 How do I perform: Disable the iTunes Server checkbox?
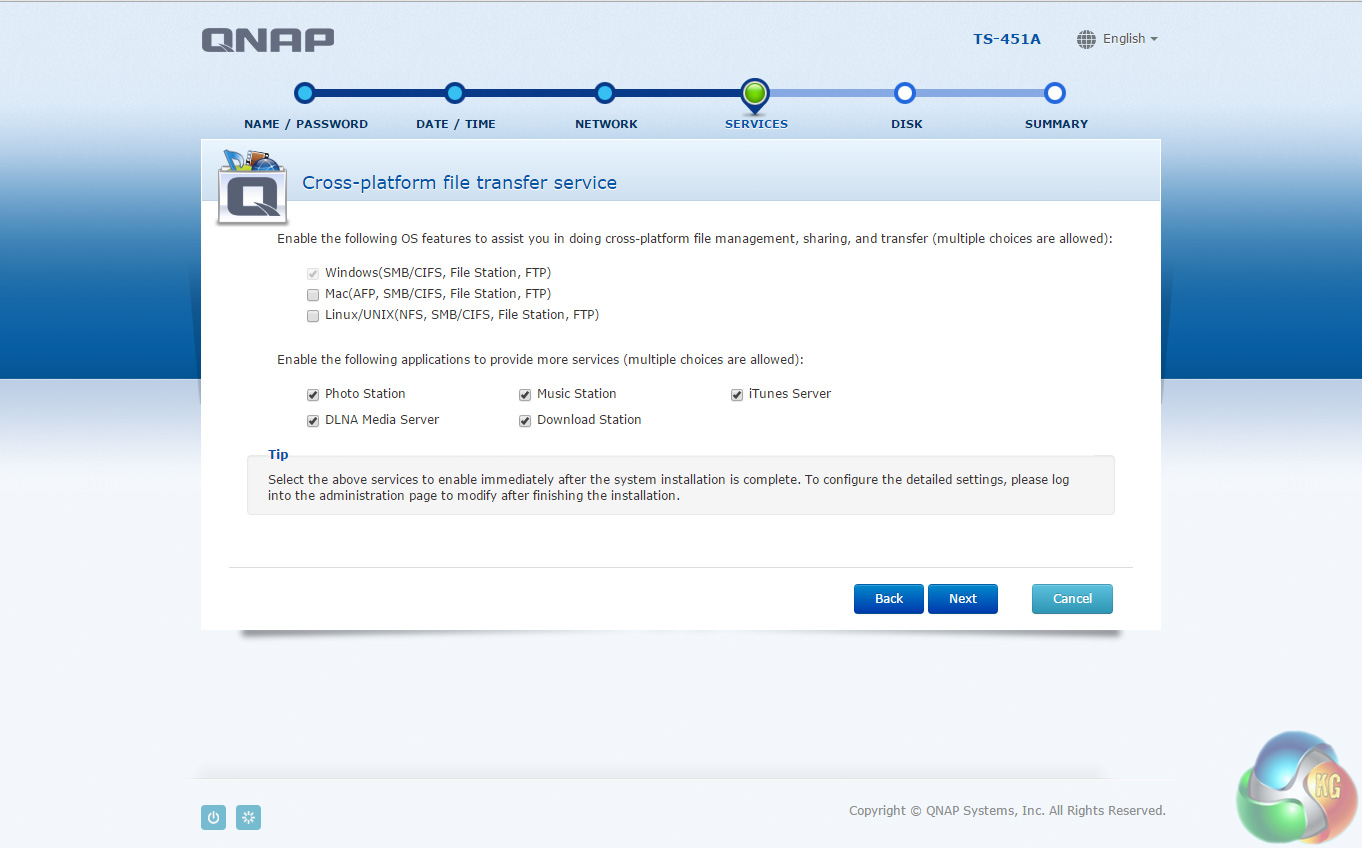tap(737, 395)
